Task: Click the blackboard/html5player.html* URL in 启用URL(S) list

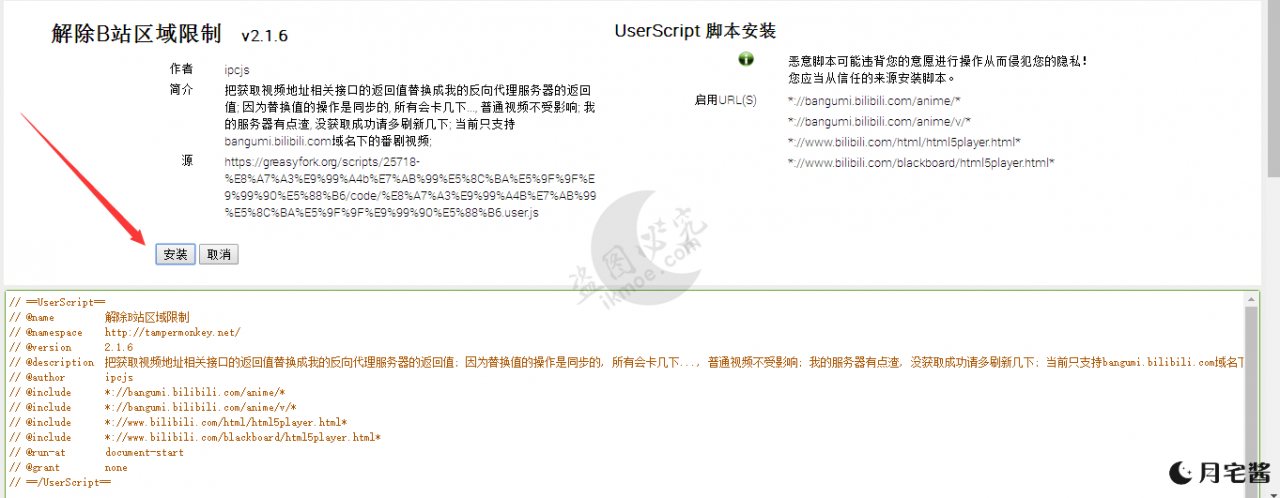Action: pyautogui.click(x=921, y=162)
